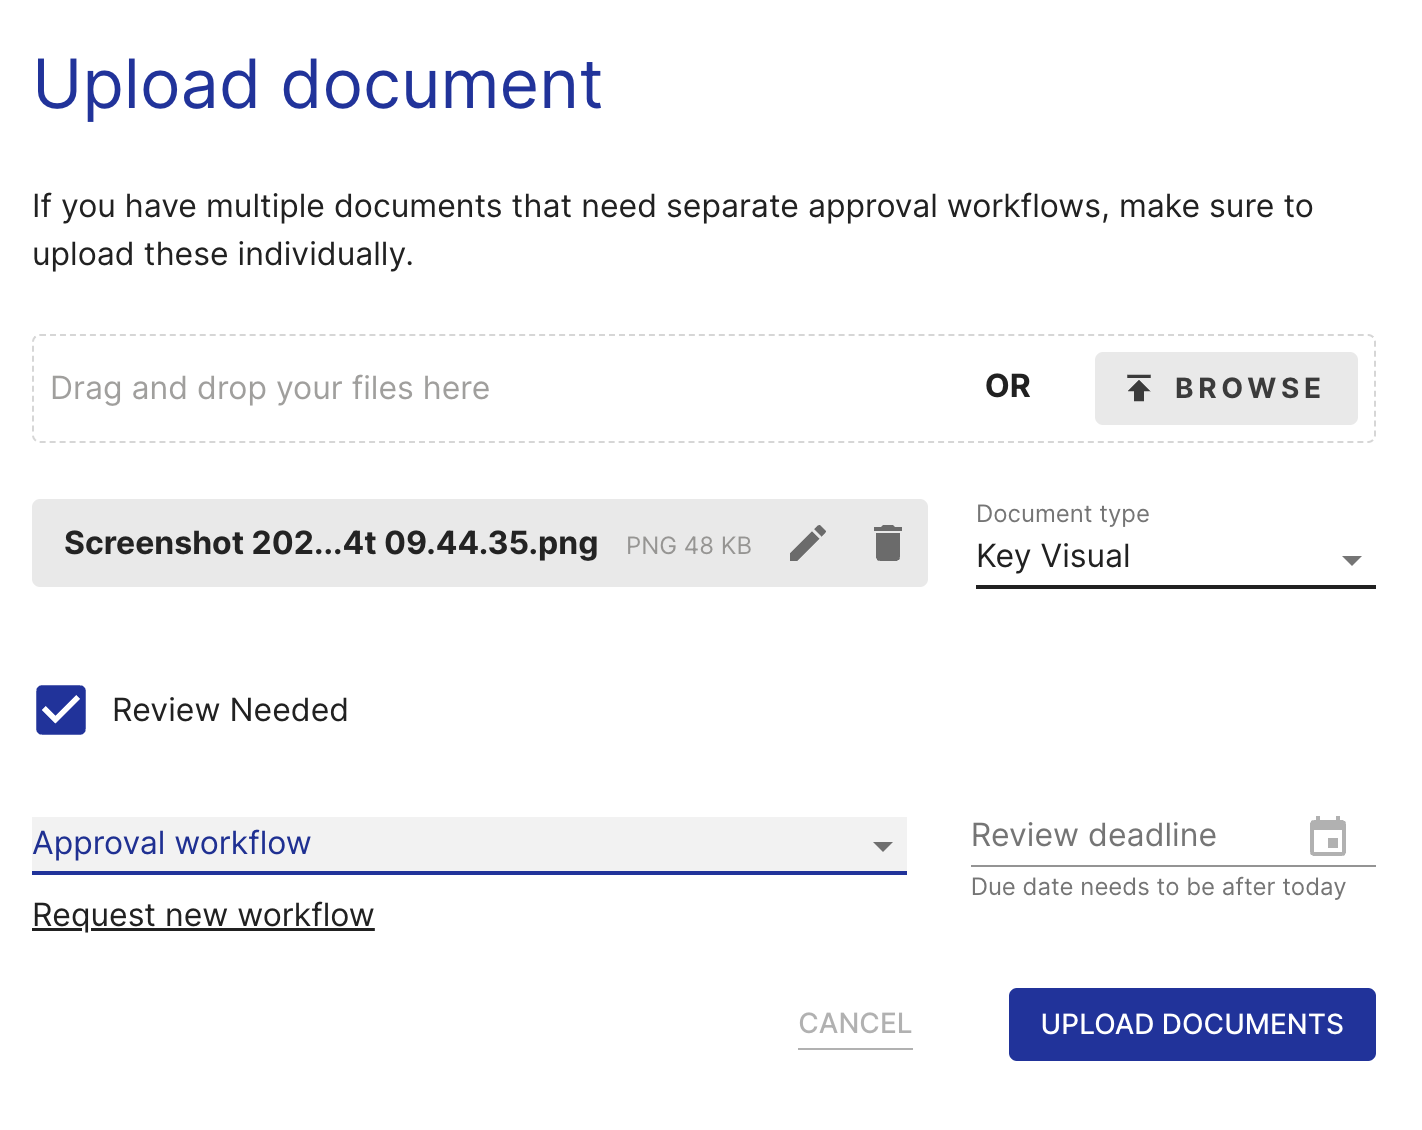Click the Browse button
This screenshot has height=1130, width=1422.
1226,388
